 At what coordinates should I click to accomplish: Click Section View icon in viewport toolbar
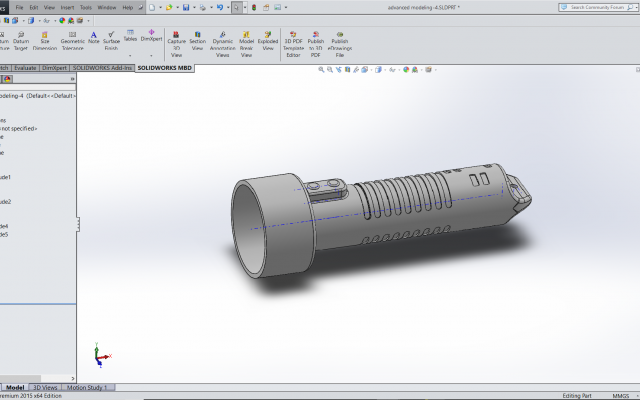pyautogui.click(x=347, y=70)
